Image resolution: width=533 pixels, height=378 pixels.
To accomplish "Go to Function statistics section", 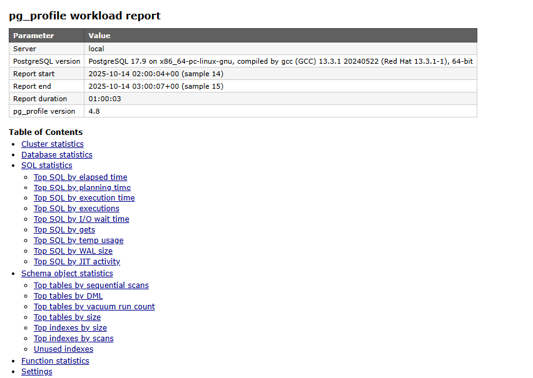I will pos(55,361).
